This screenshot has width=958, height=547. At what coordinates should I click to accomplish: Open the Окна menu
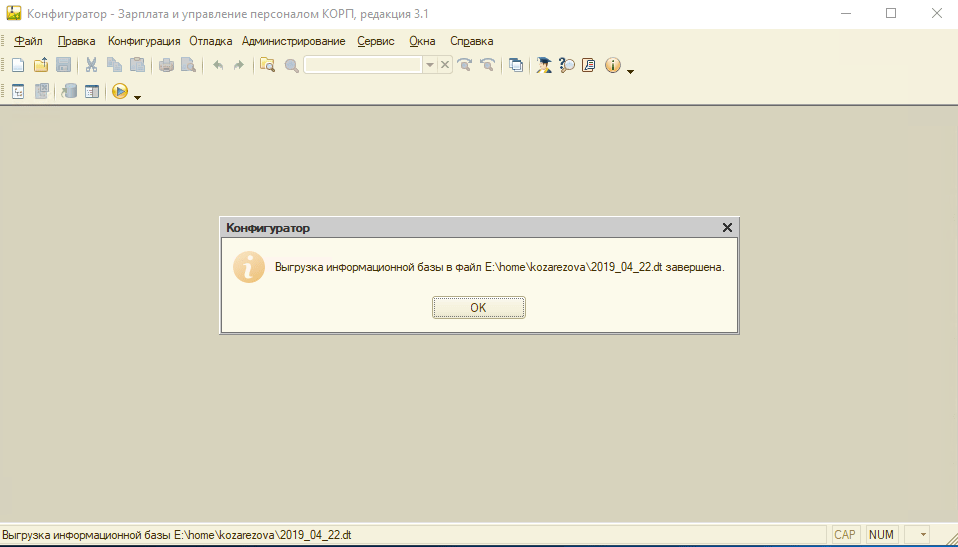coord(422,41)
